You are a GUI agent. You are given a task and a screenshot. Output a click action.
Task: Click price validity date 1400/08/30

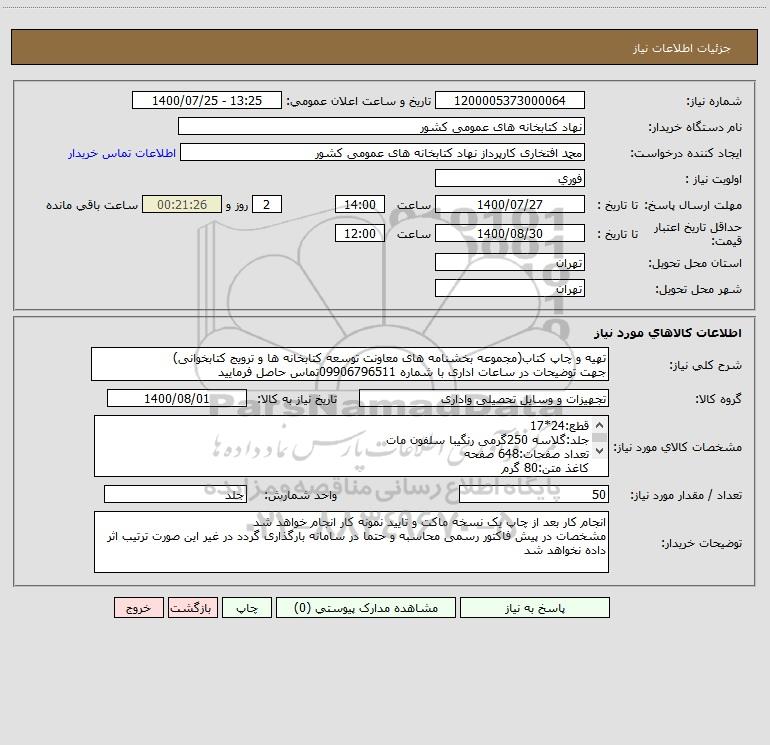click(x=510, y=233)
